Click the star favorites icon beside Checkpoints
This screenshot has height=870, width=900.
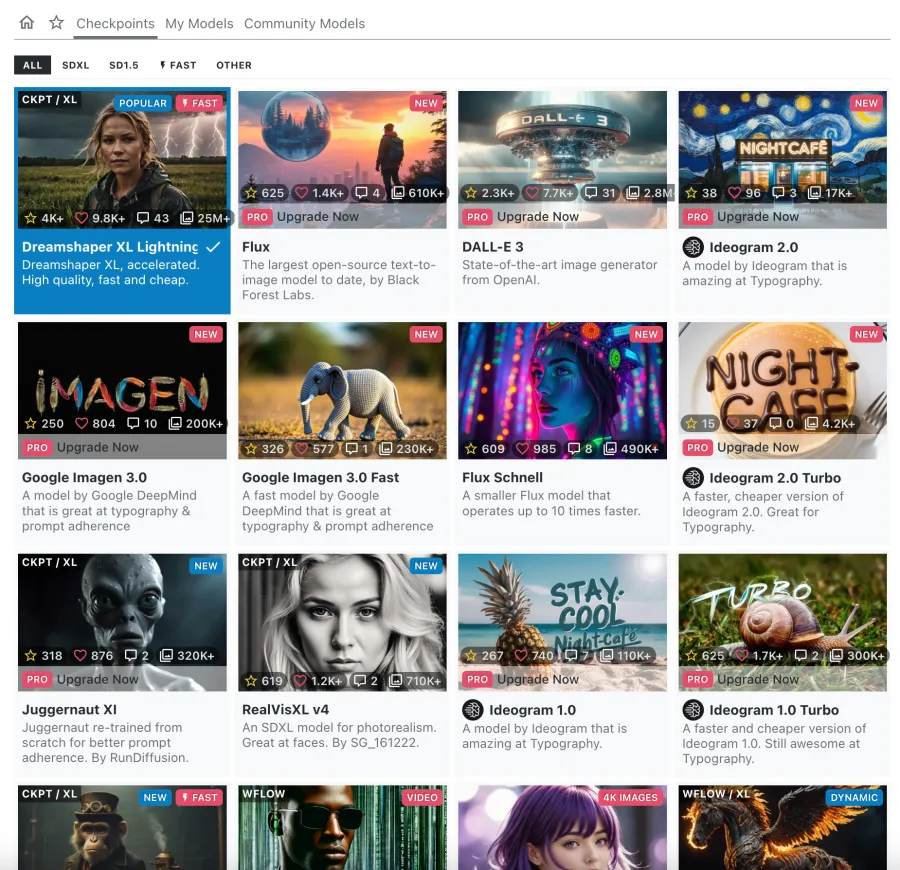[56, 23]
